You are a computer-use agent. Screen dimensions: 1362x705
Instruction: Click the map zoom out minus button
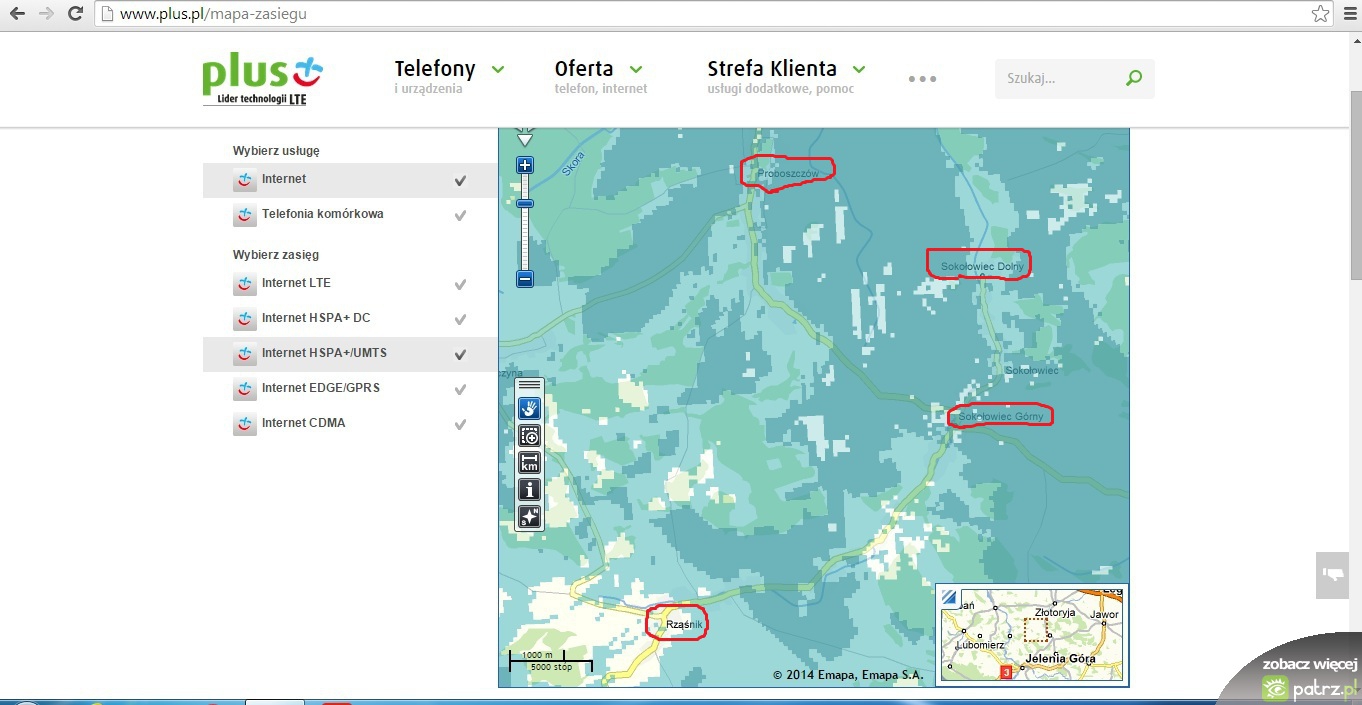[525, 279]
